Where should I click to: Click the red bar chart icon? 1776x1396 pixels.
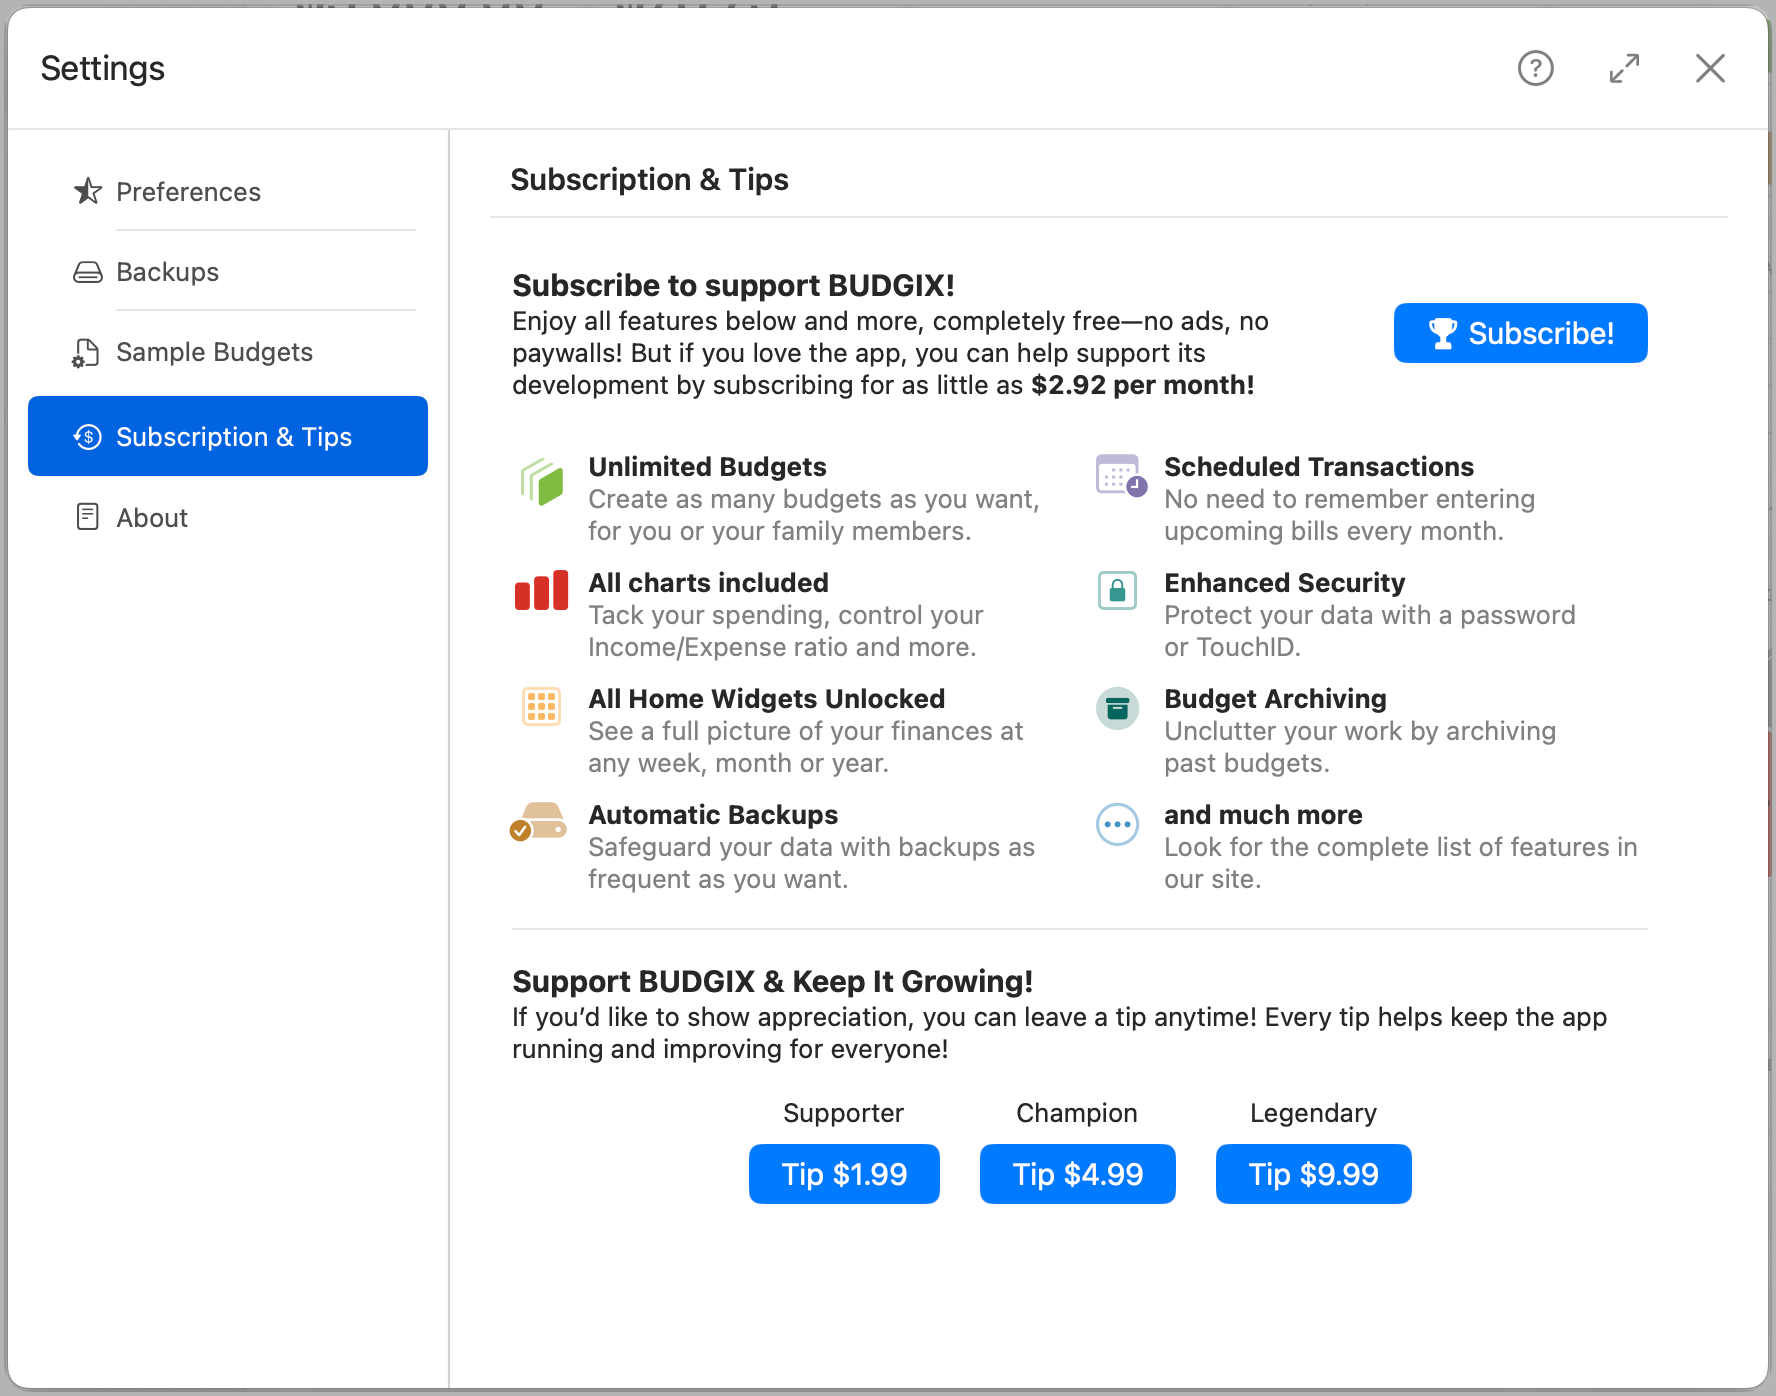click(x=541, y=590)
